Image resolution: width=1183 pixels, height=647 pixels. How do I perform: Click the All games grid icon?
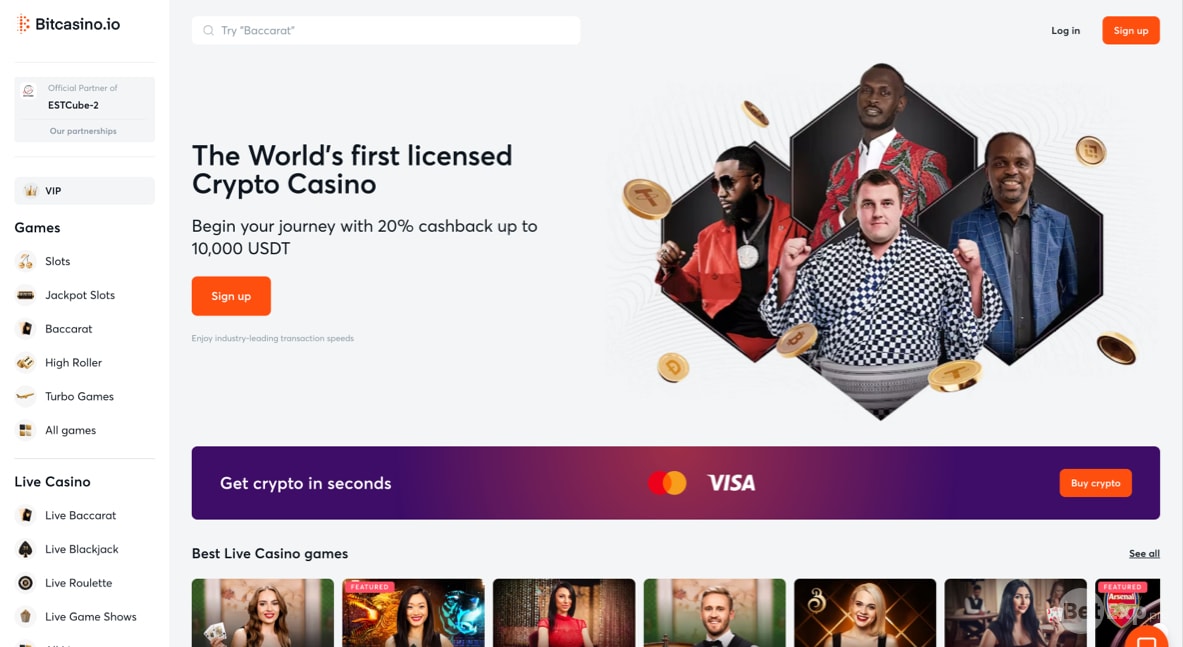tap(26, 430)
